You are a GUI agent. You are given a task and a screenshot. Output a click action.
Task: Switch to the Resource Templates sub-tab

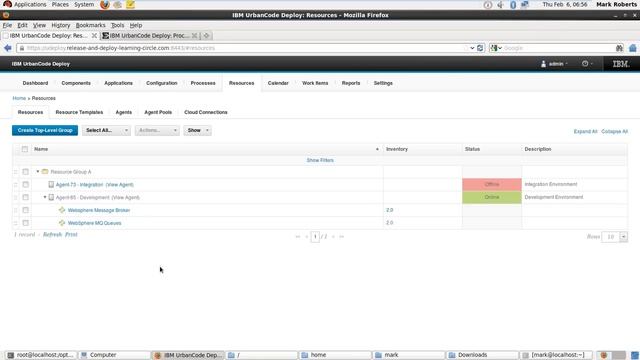click(x=79, y=112)
